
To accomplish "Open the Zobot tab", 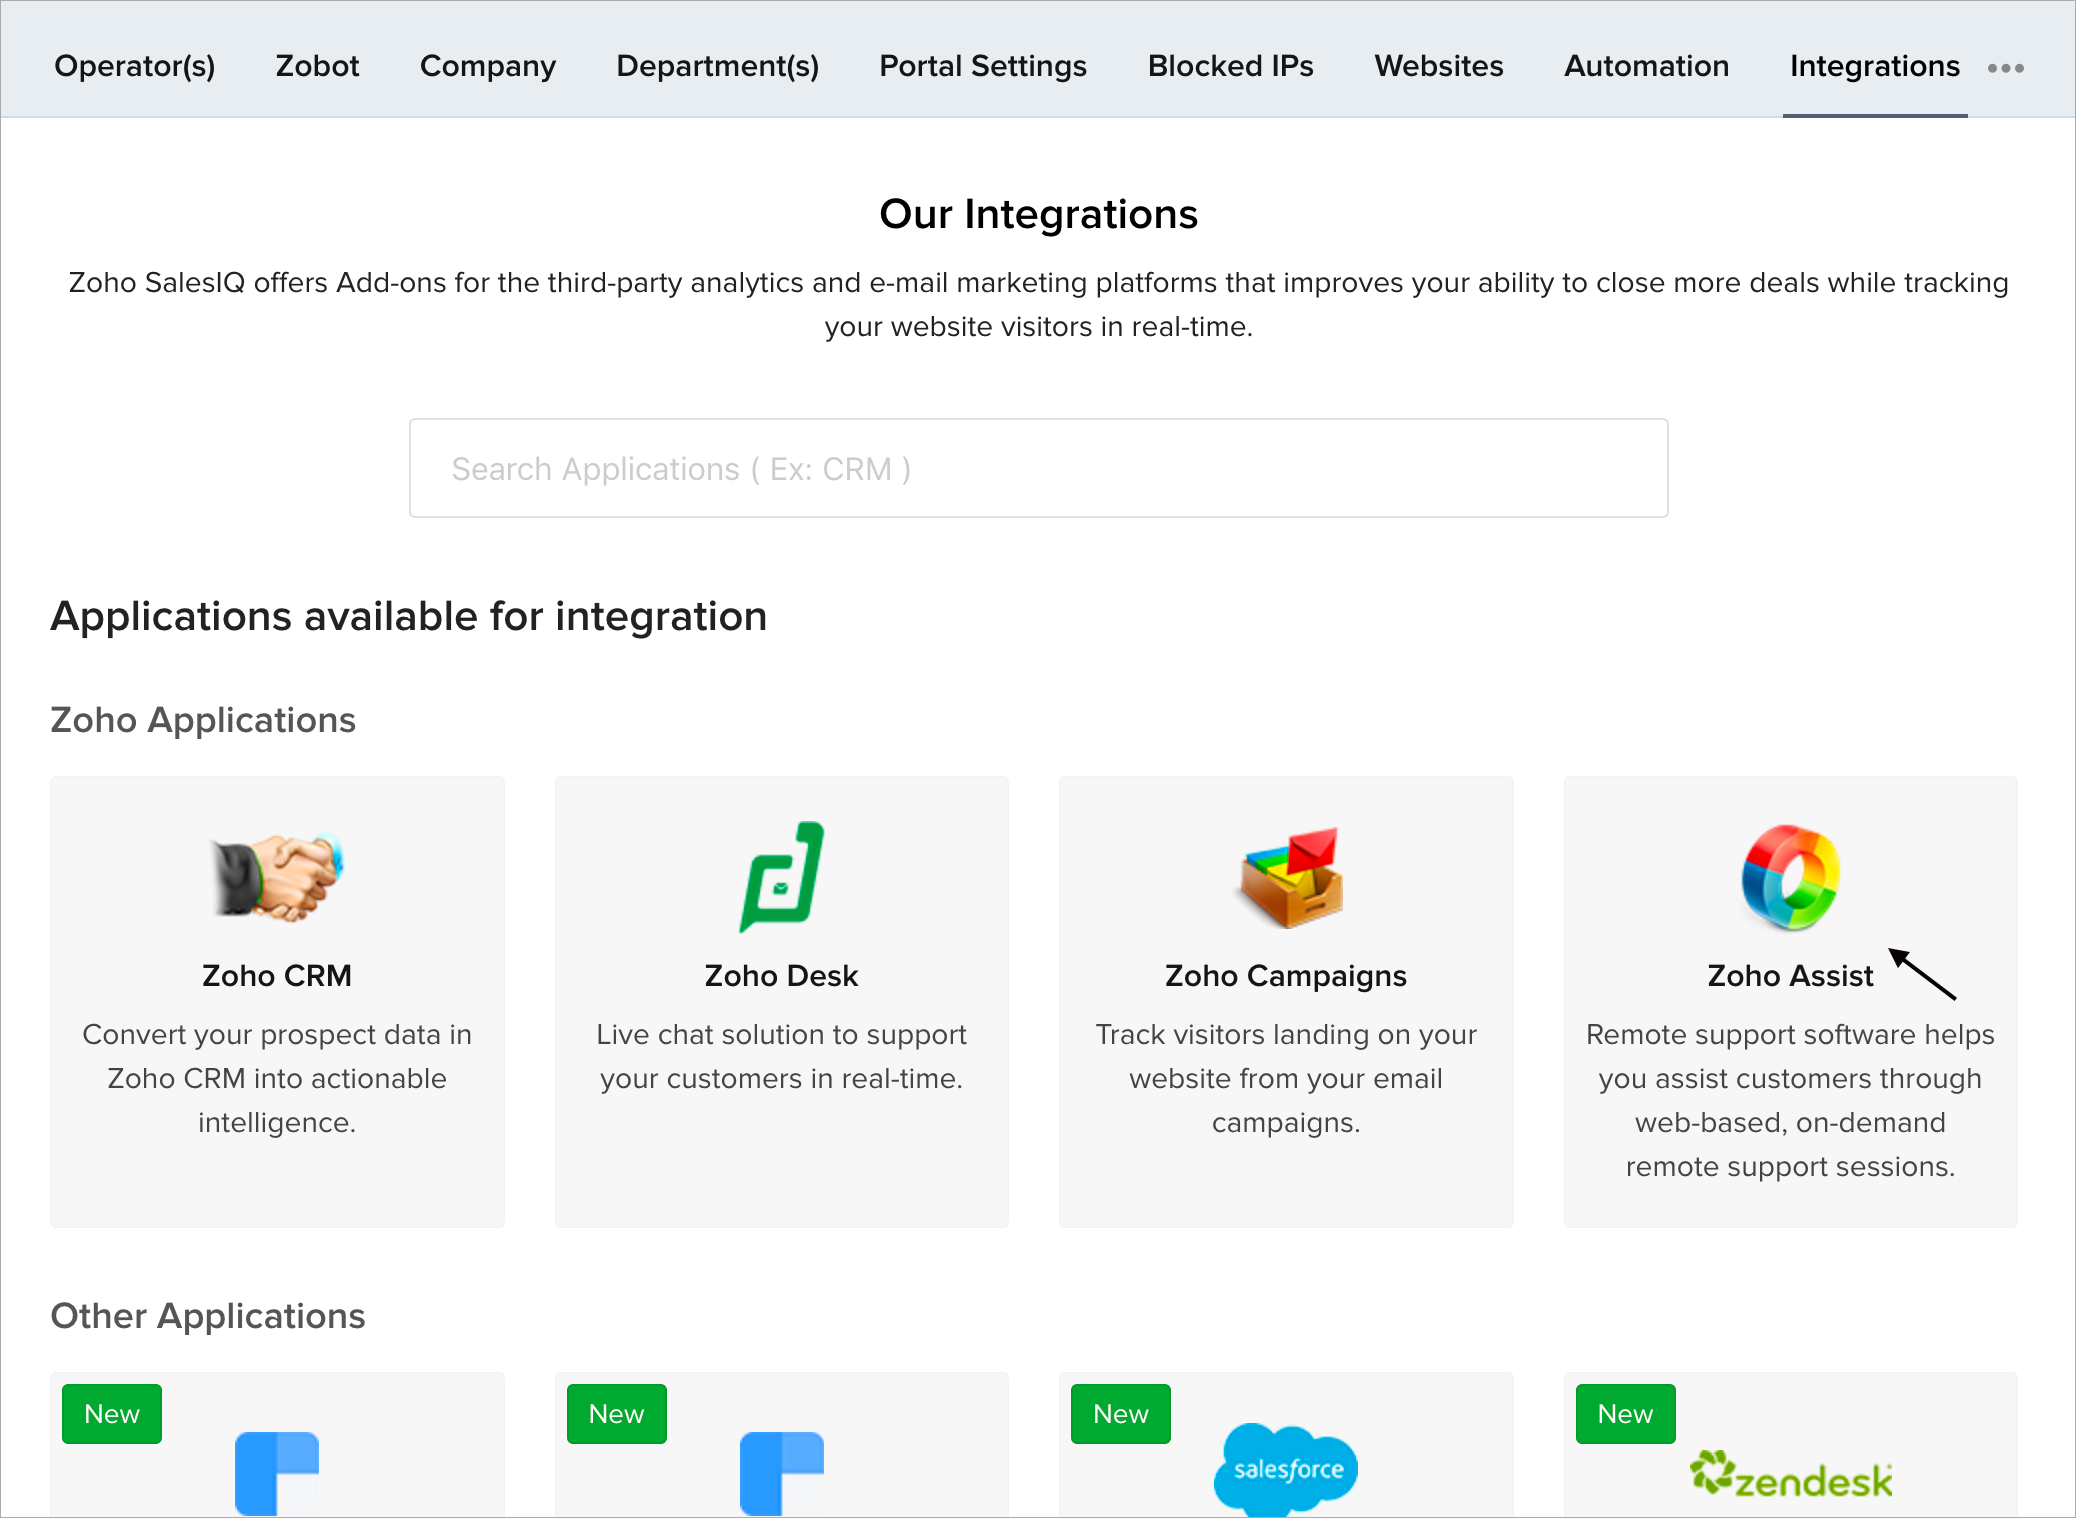I will coord(317,66).
